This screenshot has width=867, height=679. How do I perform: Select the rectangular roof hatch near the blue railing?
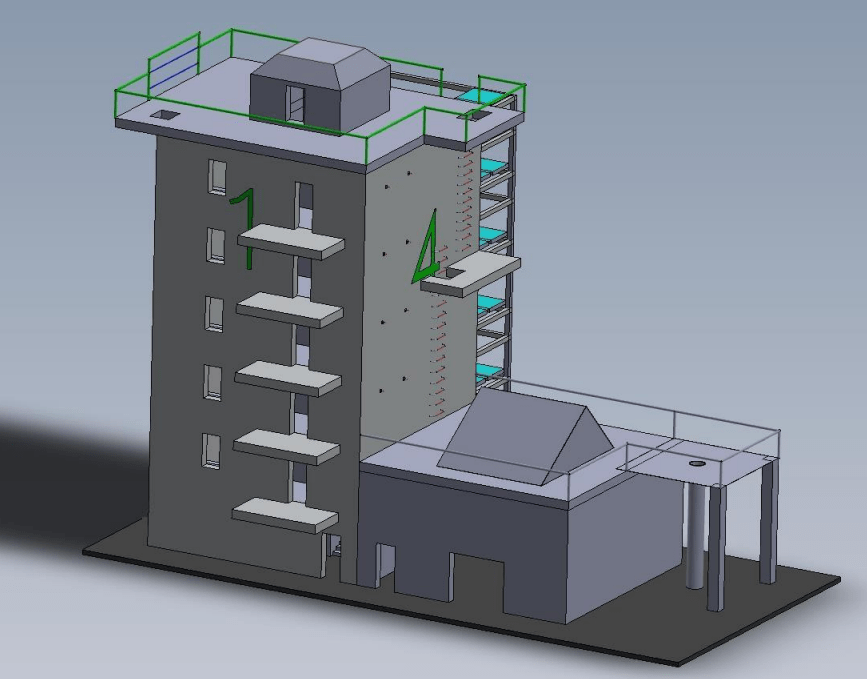[165, 115]
